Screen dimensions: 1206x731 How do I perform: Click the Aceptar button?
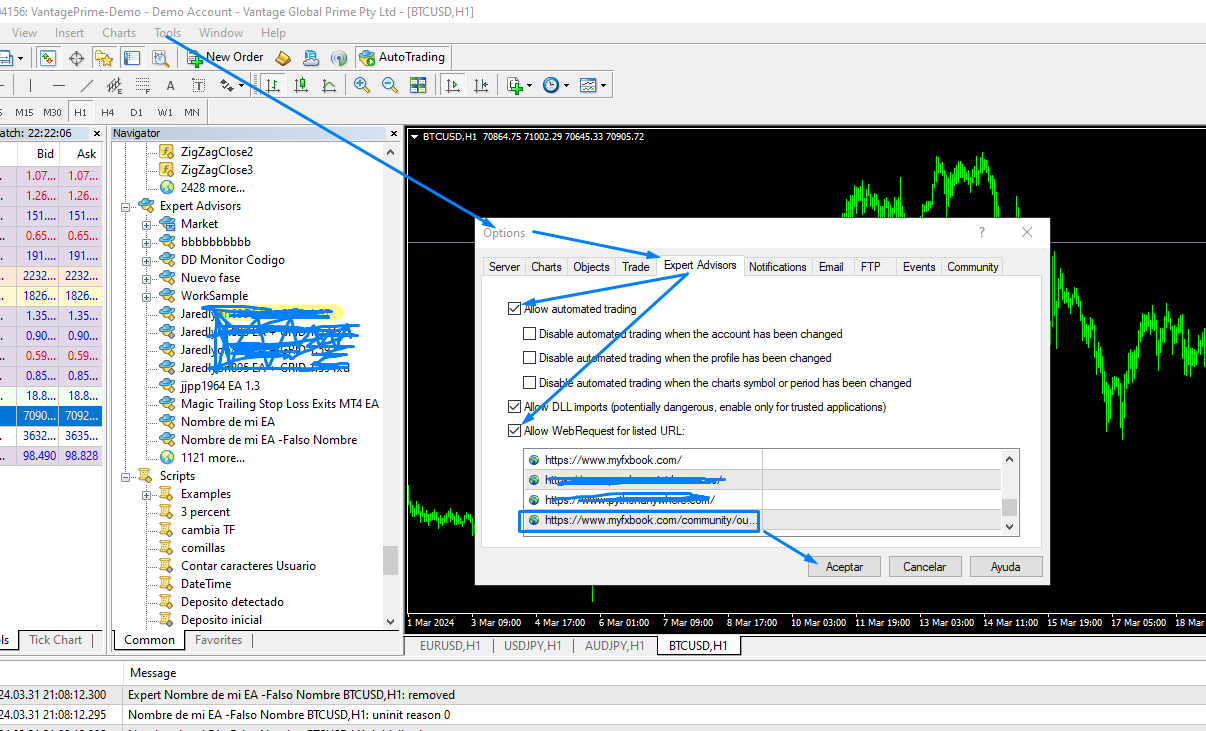pos(844,566)
